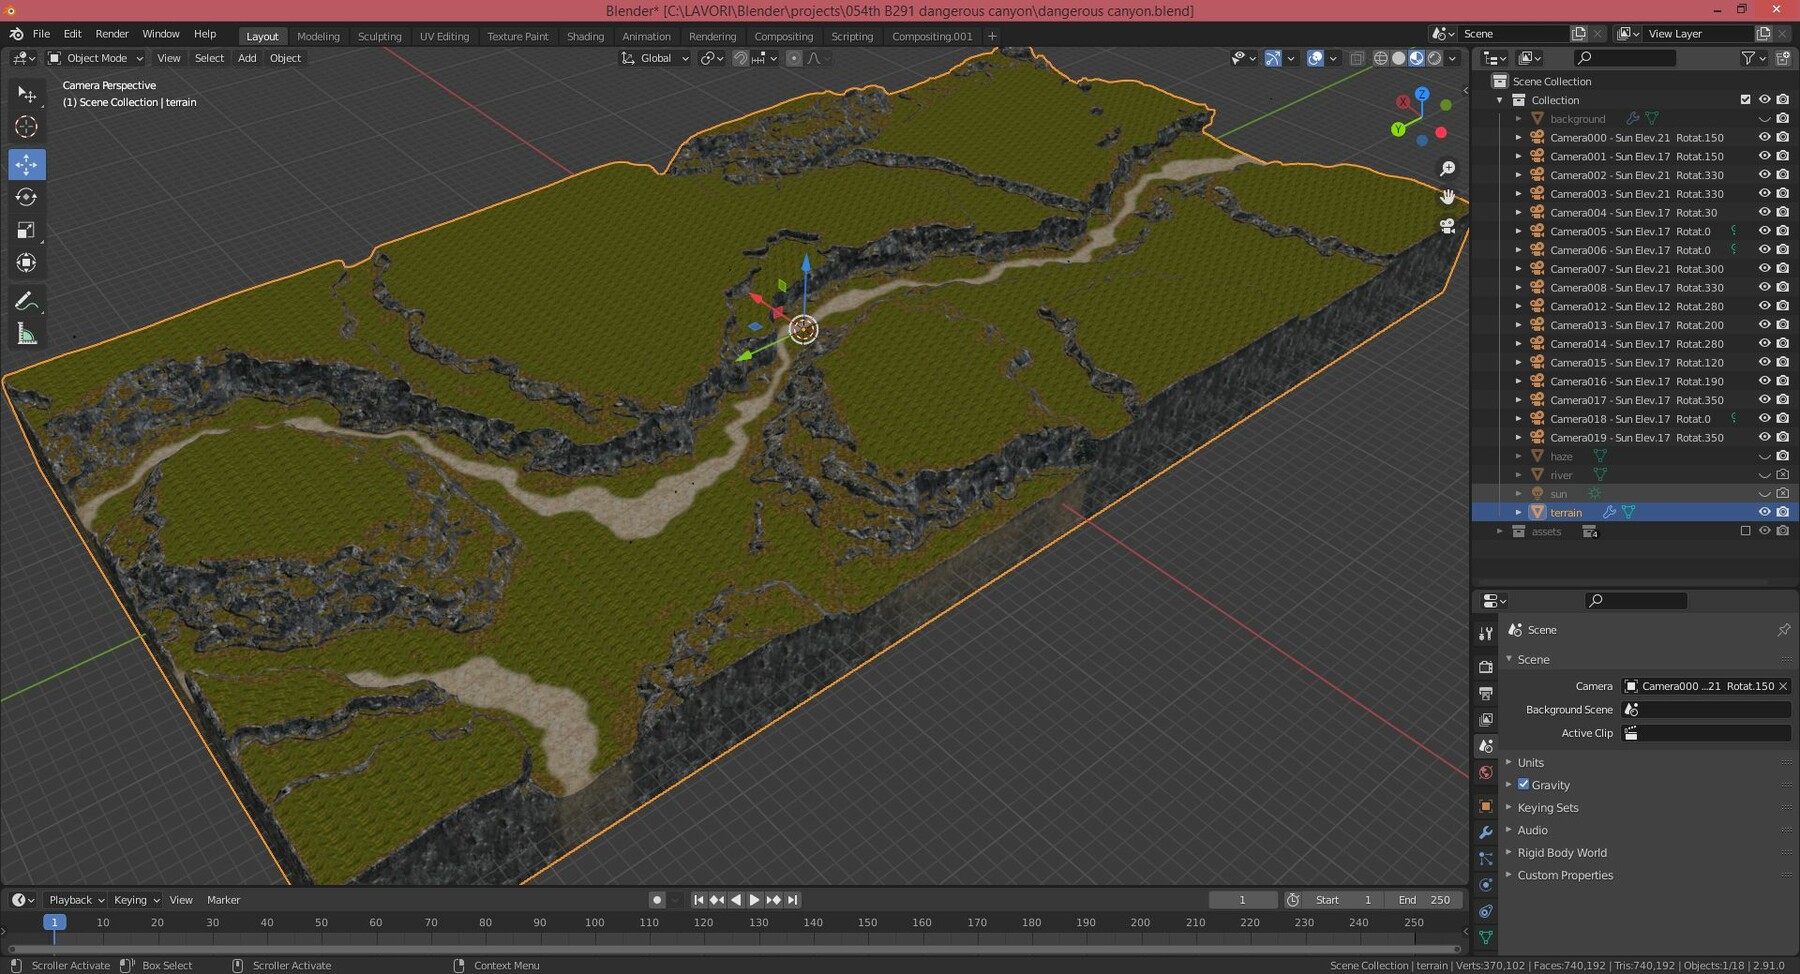
Task: Toggle visibility of the haze object
Action: pos(1764,455)
